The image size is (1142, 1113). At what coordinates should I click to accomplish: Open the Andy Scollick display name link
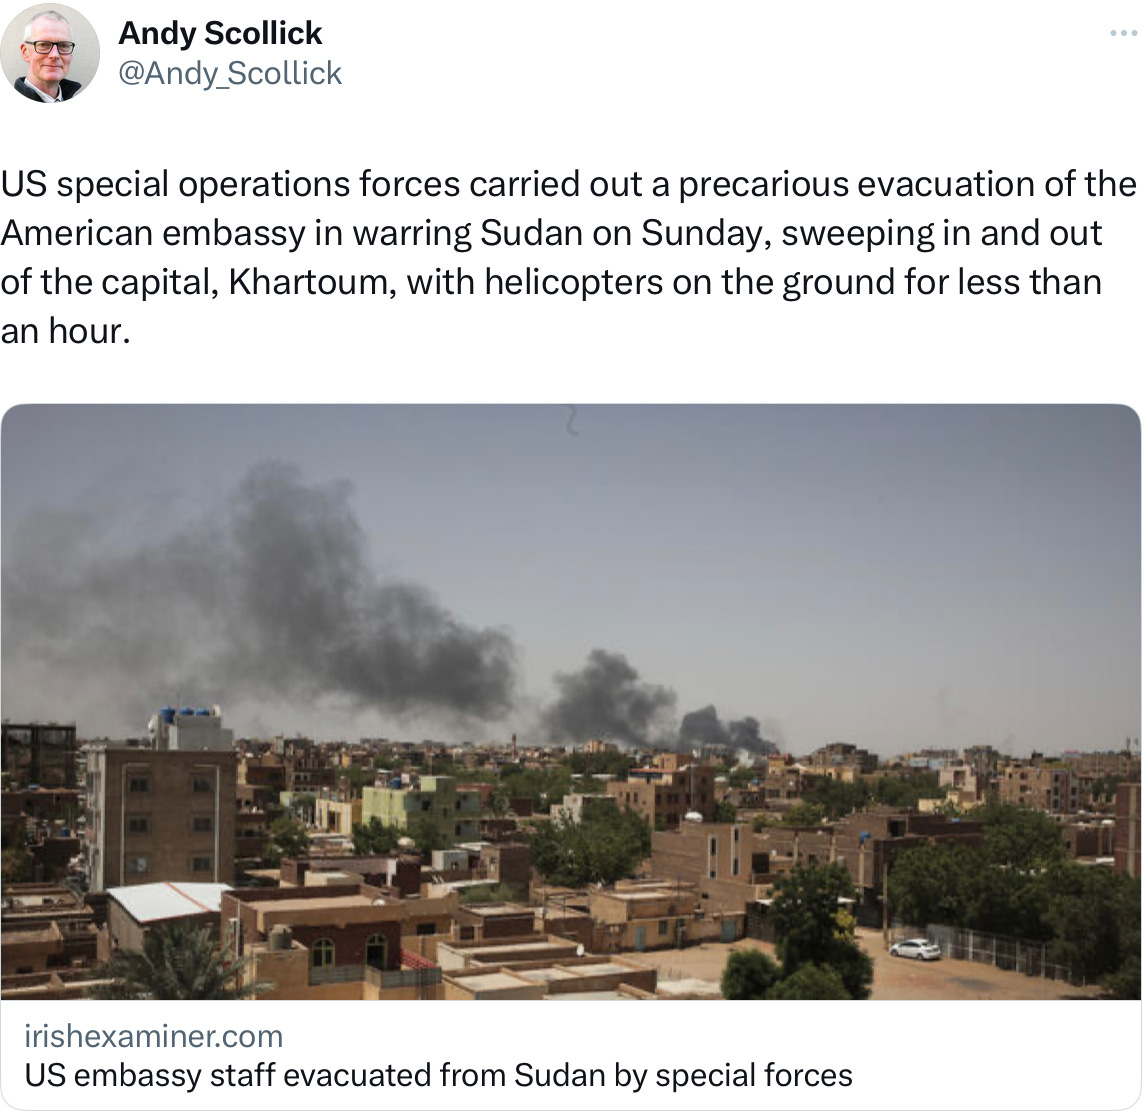pyautogui.click(x=220, y=33)
